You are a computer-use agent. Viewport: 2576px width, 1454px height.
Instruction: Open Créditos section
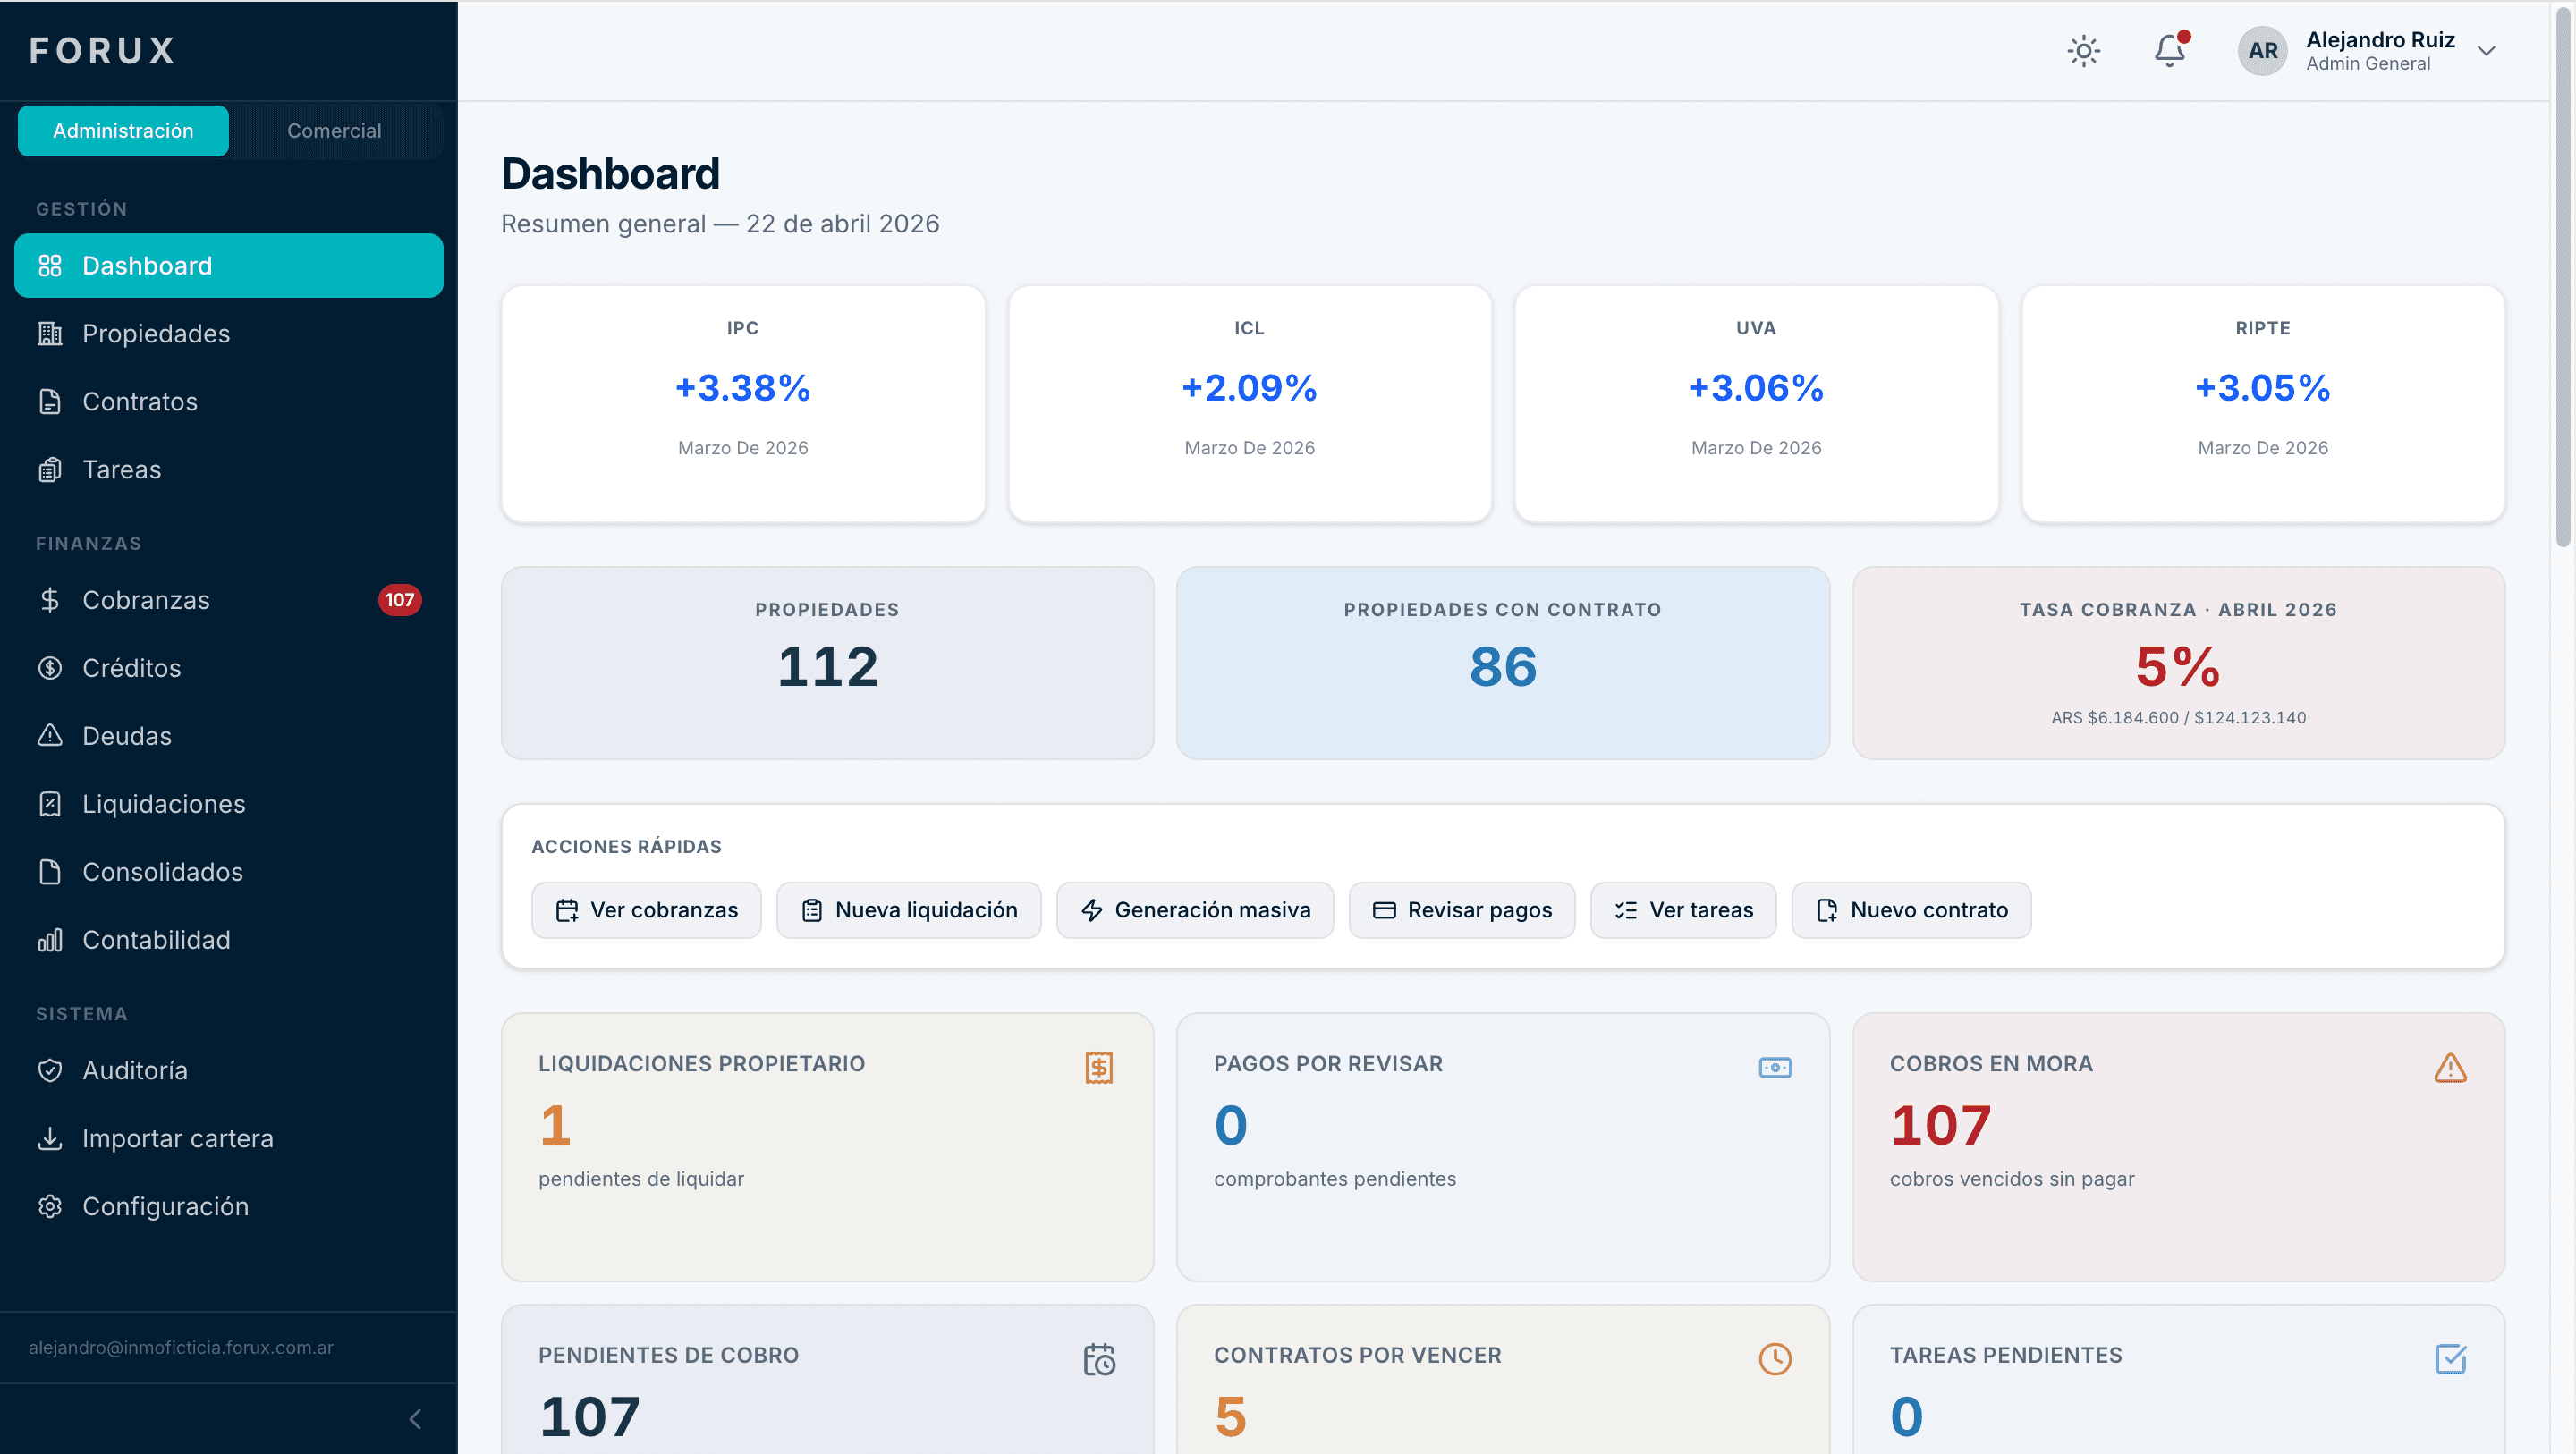click(x=229, y=668)
